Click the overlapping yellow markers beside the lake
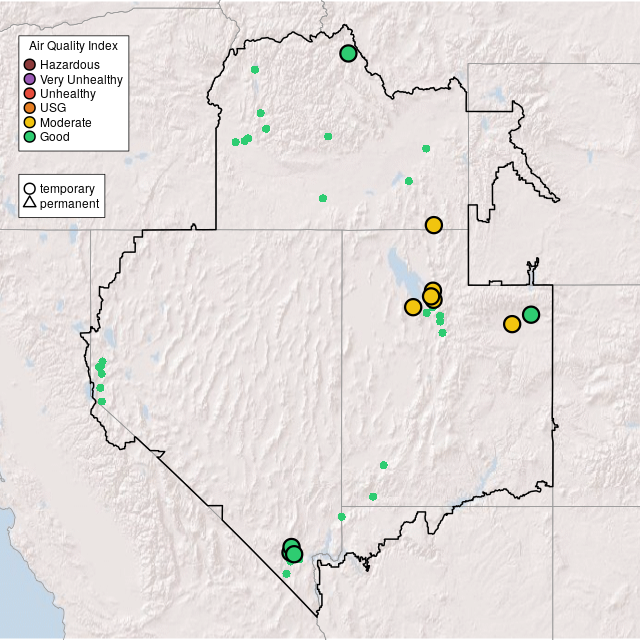 (x=432, y=295)
